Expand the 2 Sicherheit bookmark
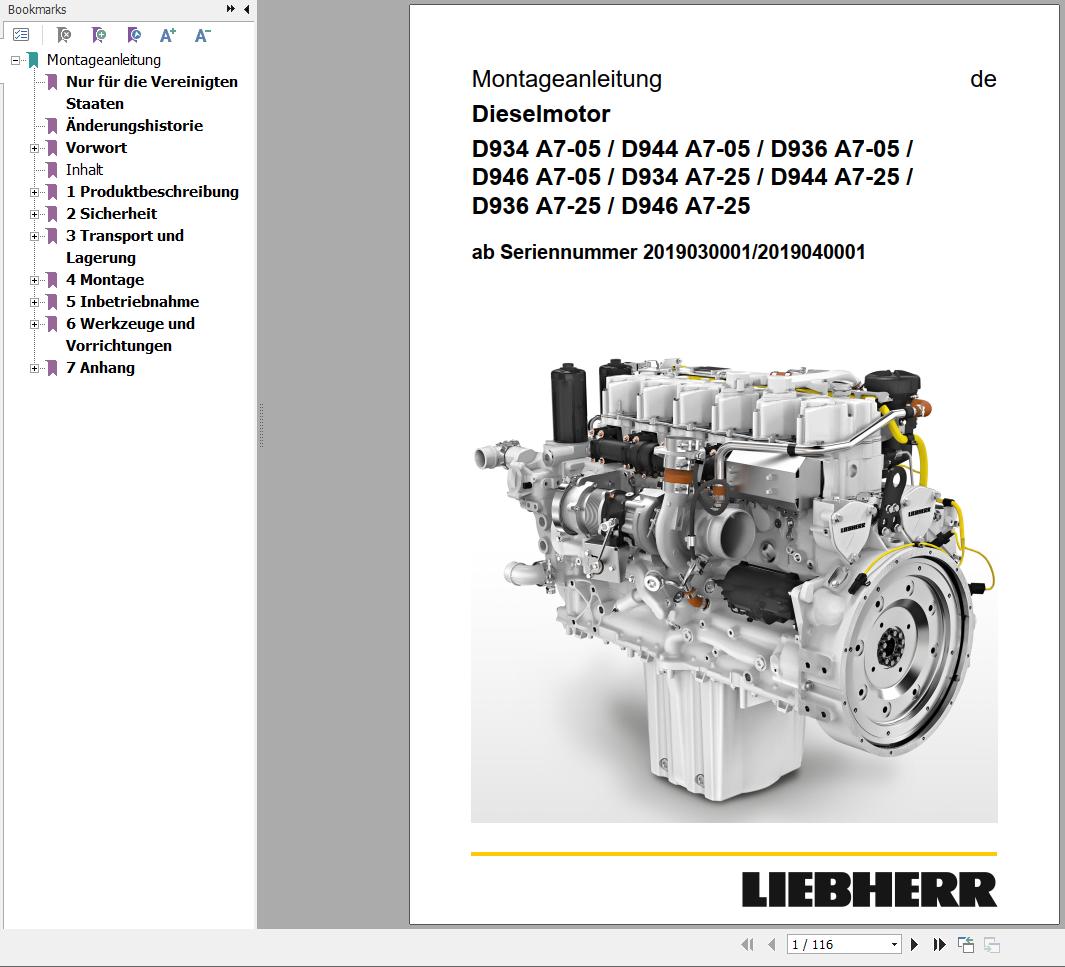Viewport: 1065px width, 967px height. [x=34, y=214]
